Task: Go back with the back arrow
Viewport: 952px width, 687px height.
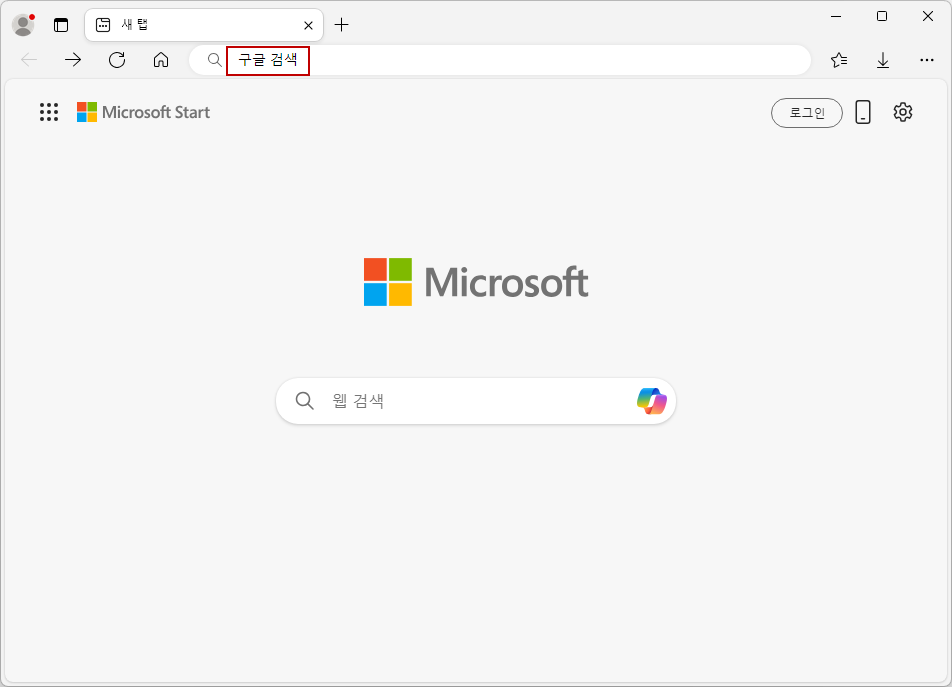Action: click(x=29, y=59)
